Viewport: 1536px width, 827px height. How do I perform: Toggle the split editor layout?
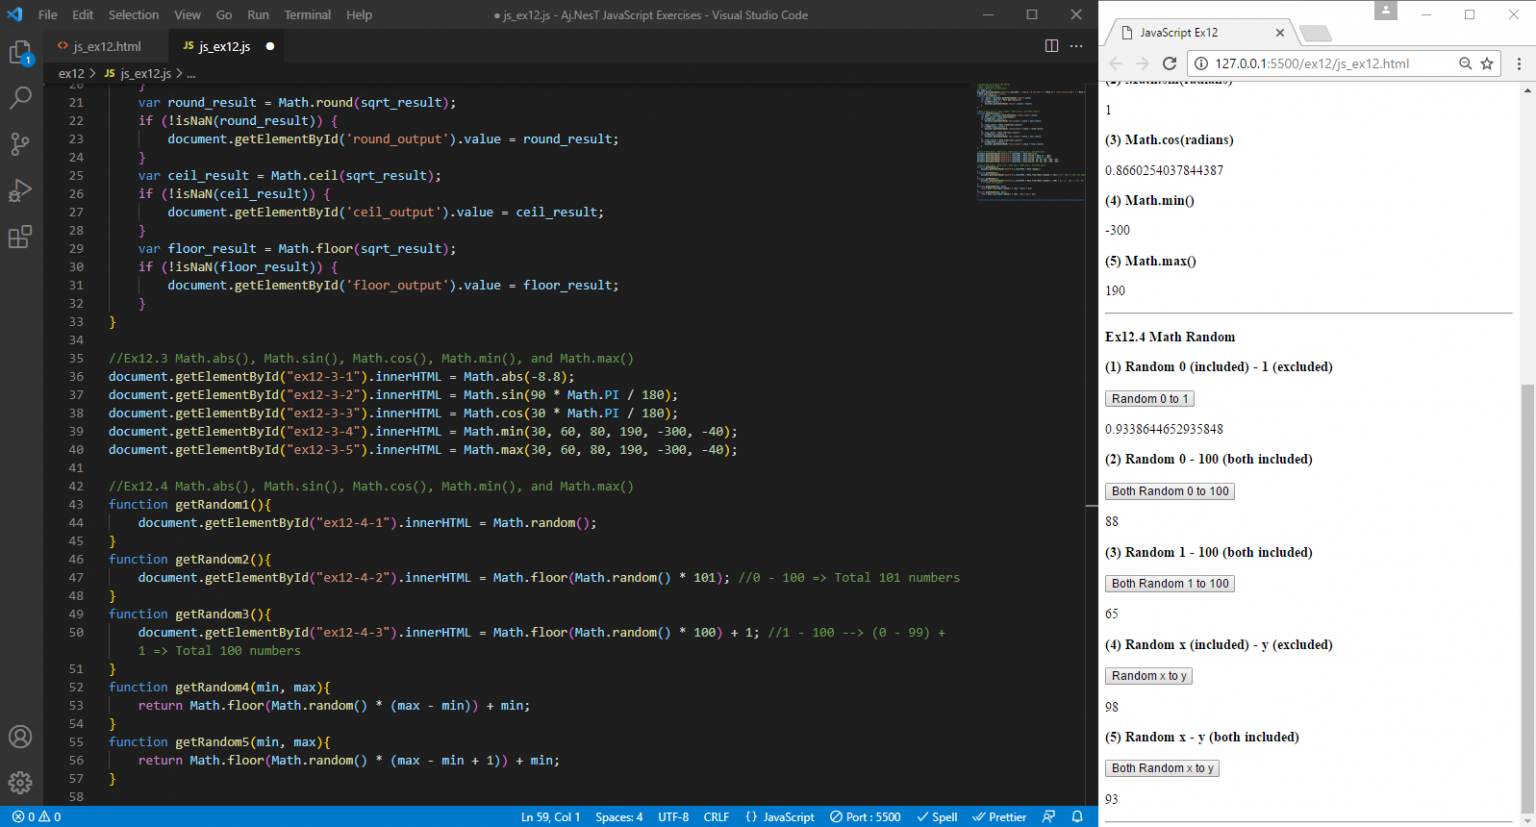[1051, 45]
